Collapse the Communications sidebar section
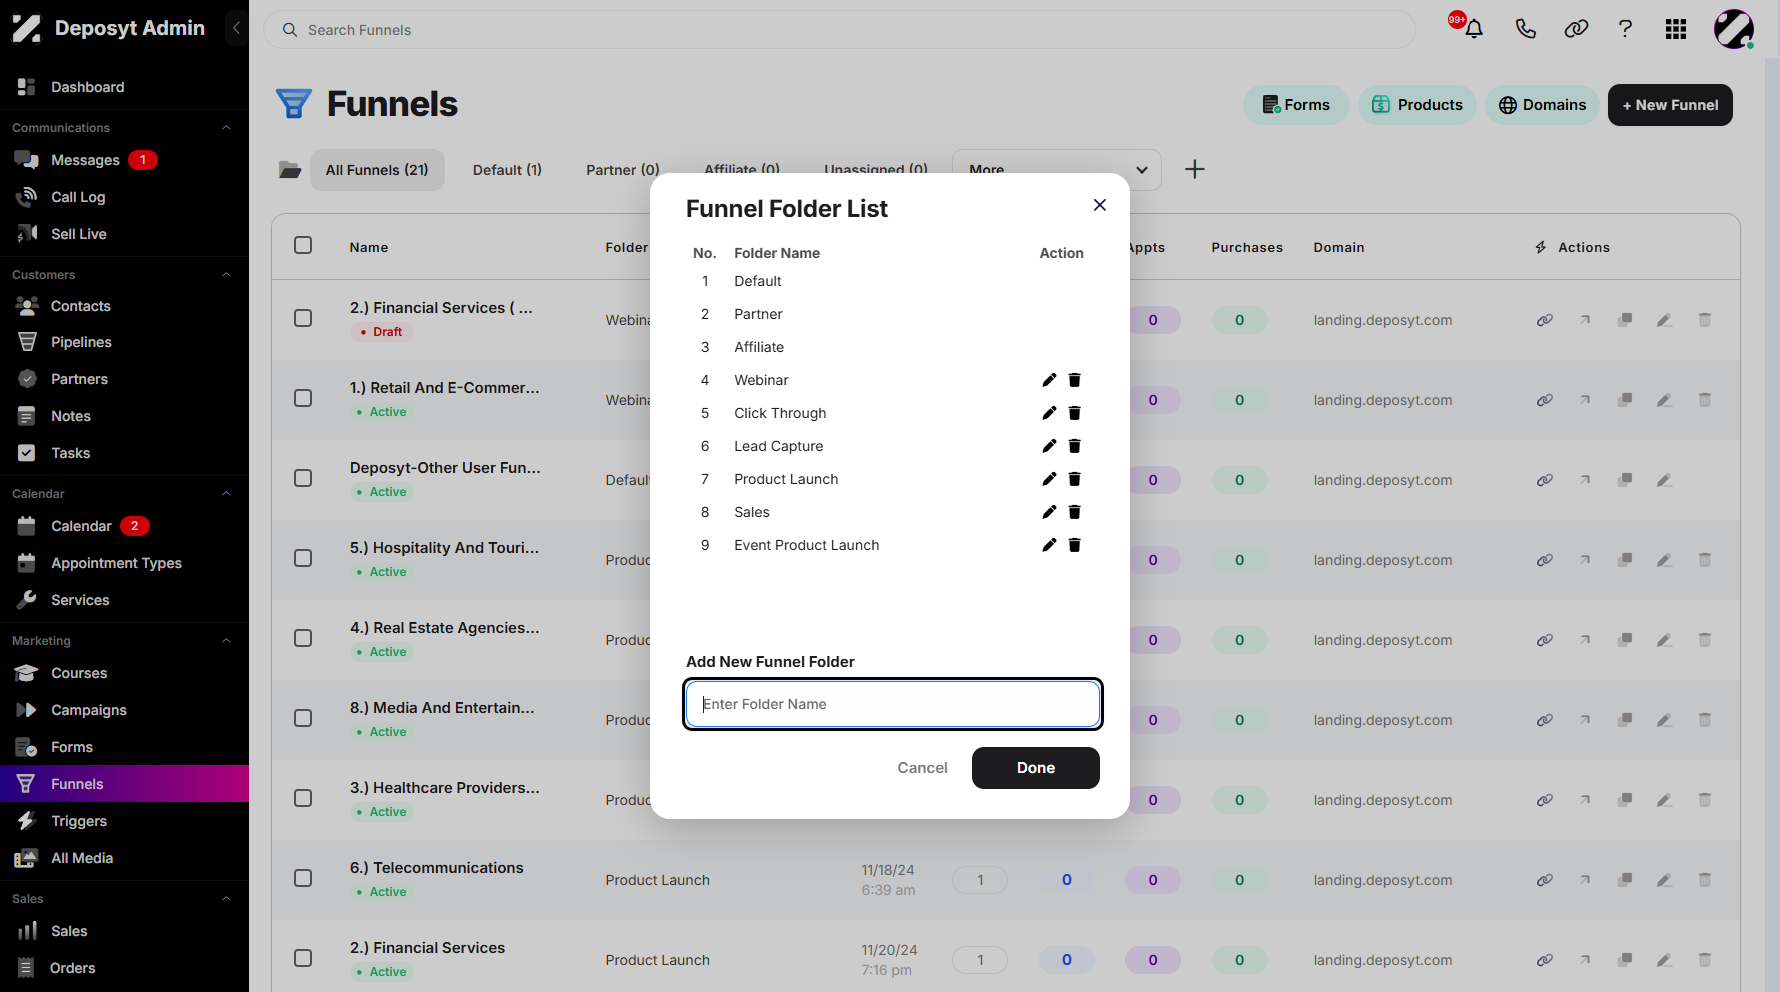Image resolution: width=1780 pixels, height=992 pixels. click(226, 128)
